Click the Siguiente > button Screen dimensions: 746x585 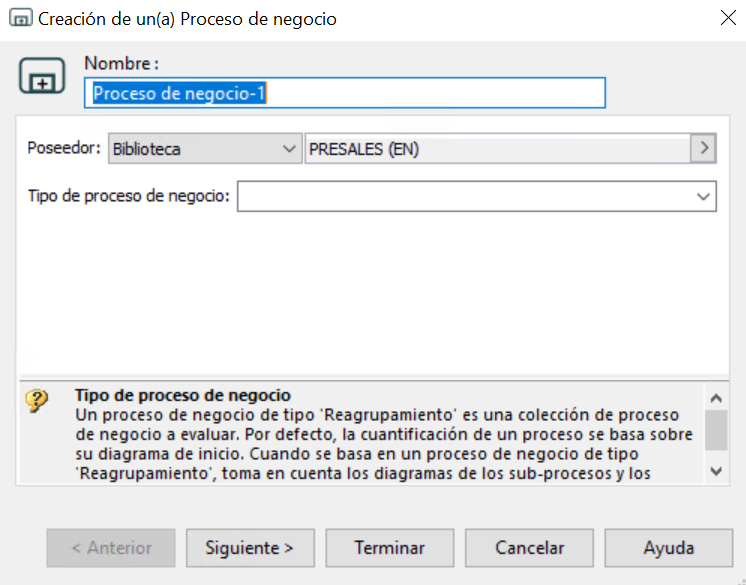click(x=250, y=548)
